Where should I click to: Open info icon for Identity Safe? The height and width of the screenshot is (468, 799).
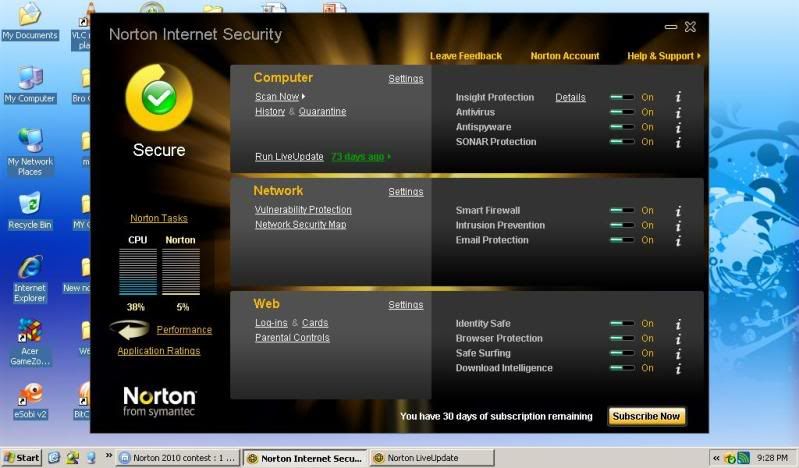678,324
